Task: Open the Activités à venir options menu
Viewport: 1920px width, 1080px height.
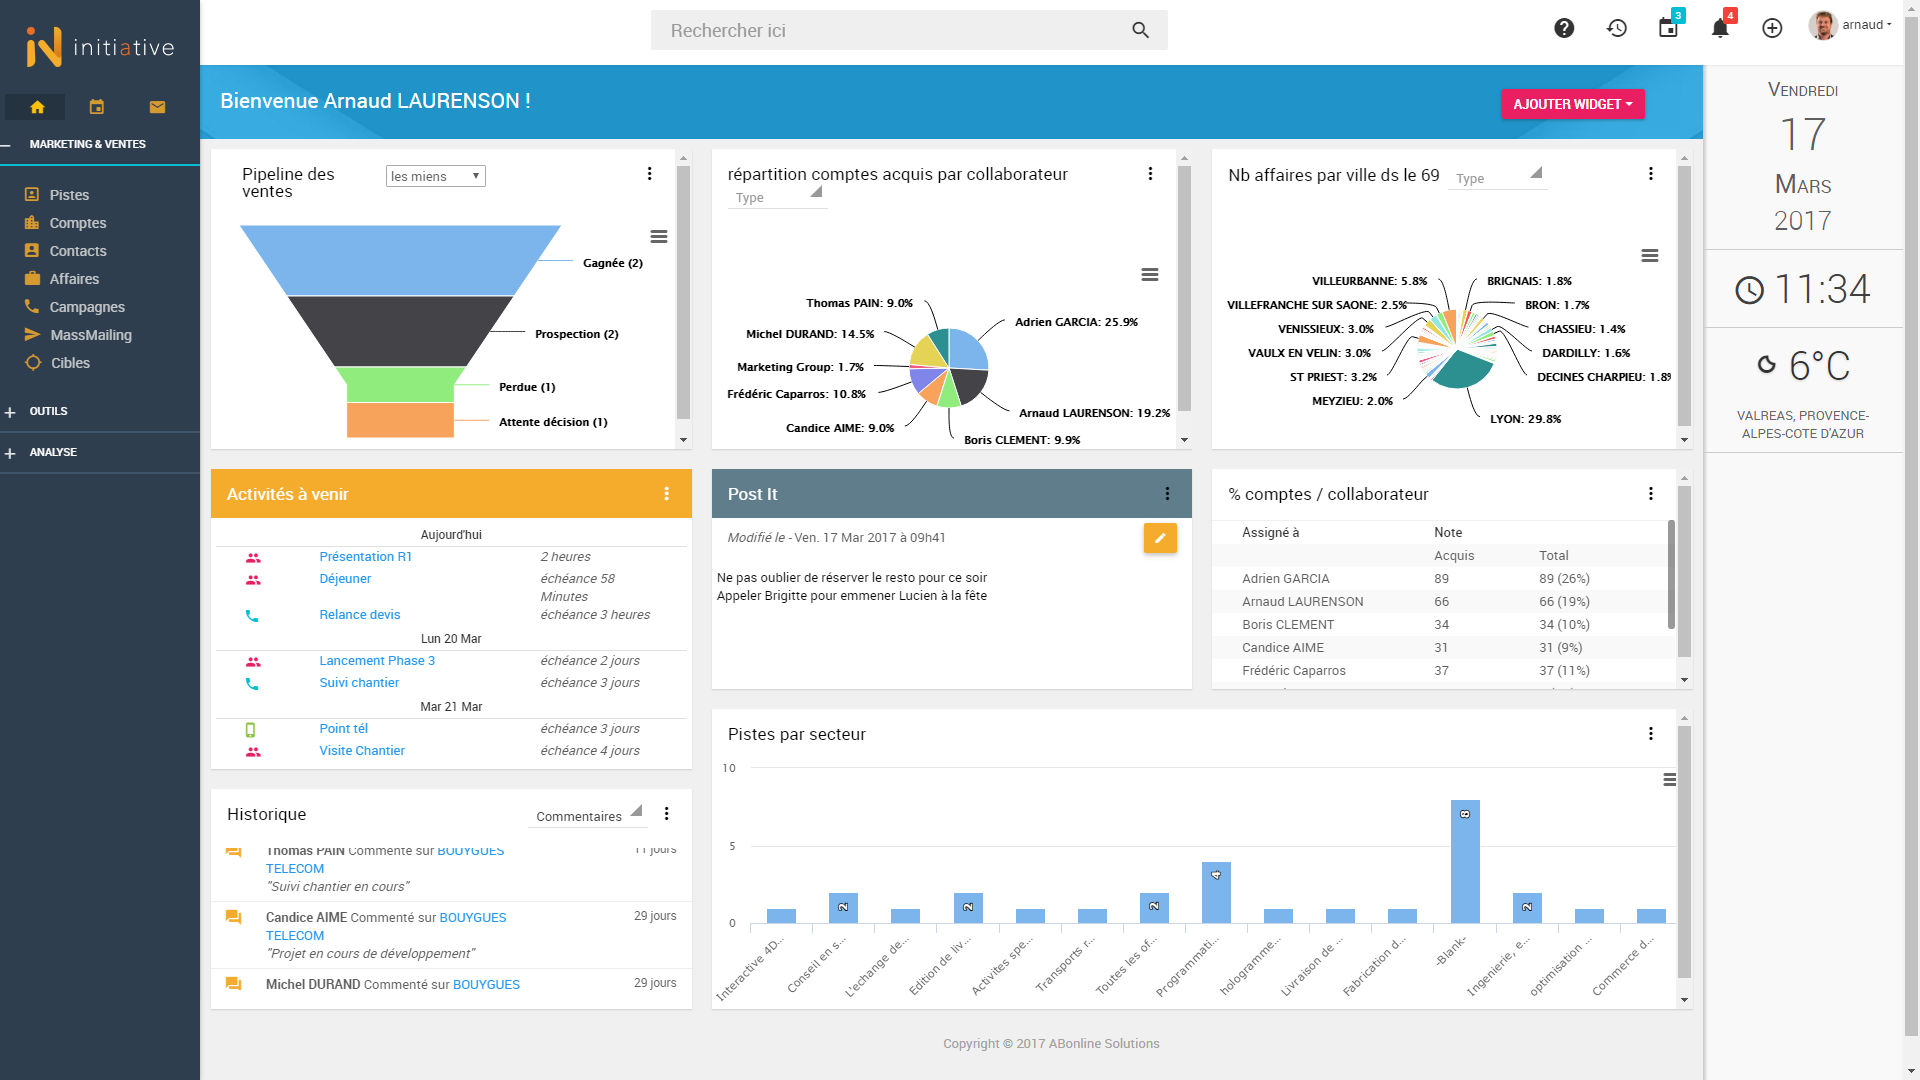Action: tap(667, 493)
